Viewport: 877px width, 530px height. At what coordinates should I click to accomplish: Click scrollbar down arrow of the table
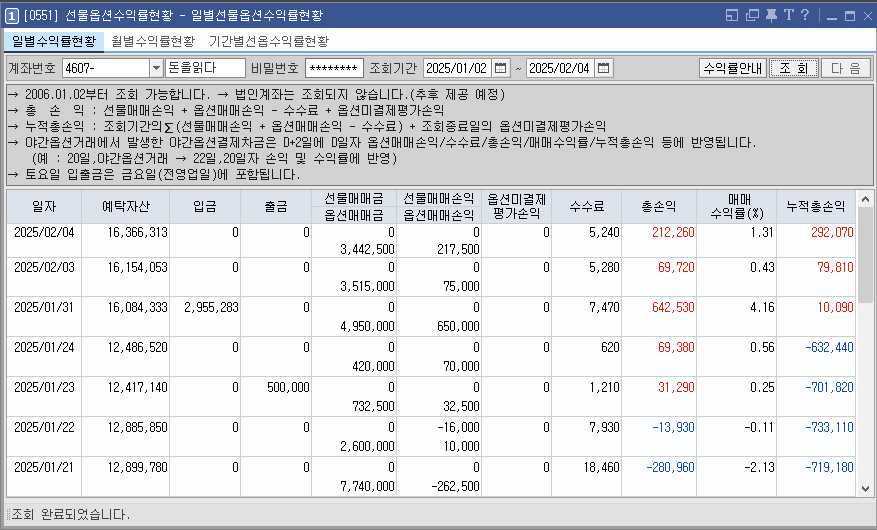pos(865,488)
